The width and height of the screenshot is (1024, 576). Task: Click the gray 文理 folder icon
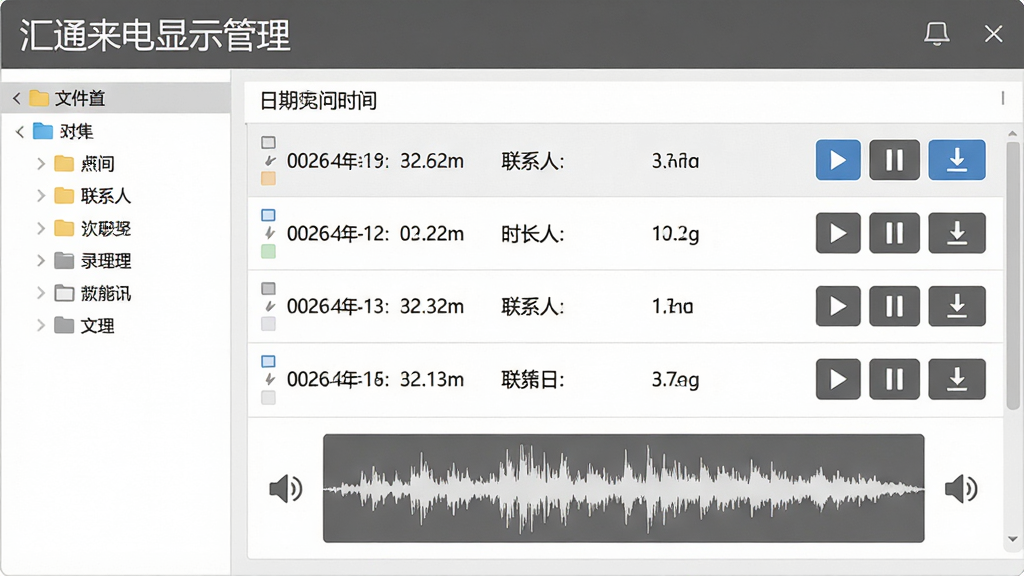point(64,325)
